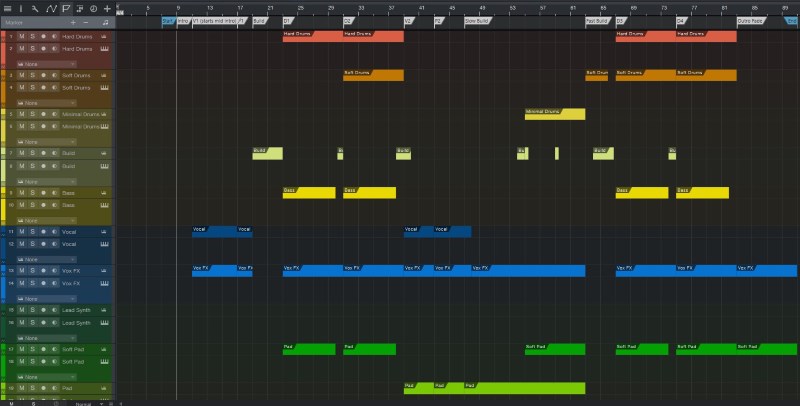Click track 9 Bass color strip
This screenshot has width=800, height=406.
point(3,193)
